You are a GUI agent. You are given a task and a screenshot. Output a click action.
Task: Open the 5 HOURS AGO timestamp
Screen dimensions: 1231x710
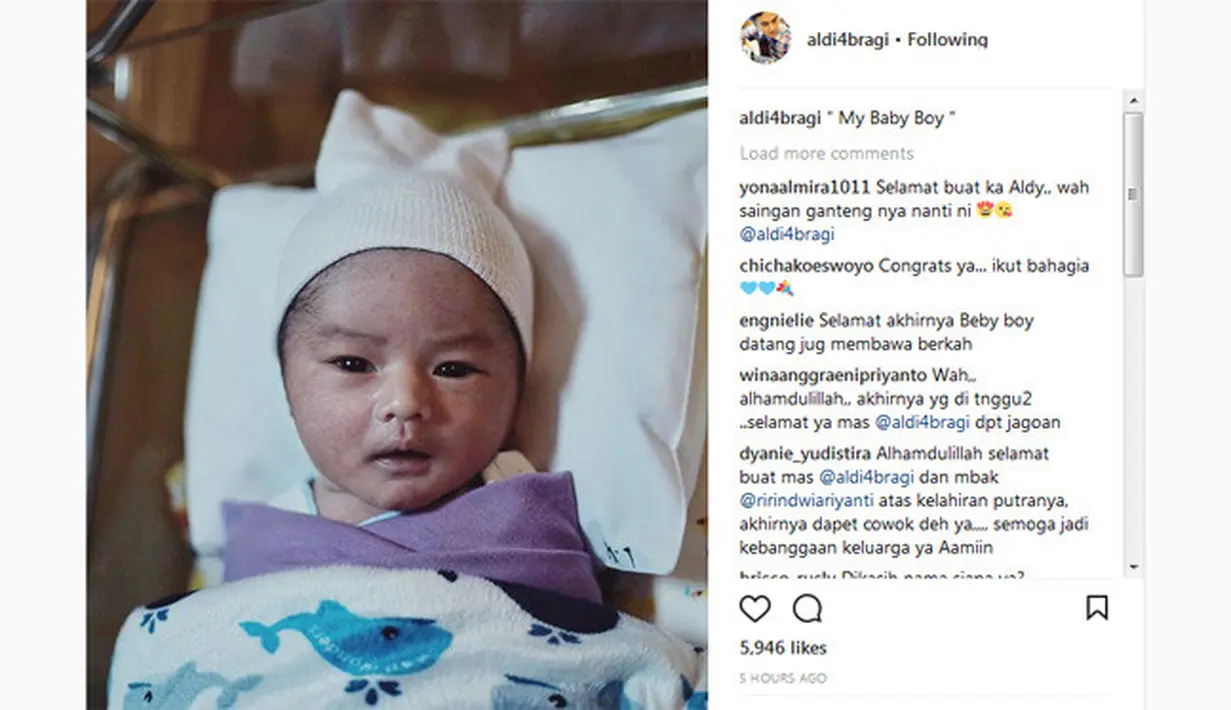coord(783,678)
